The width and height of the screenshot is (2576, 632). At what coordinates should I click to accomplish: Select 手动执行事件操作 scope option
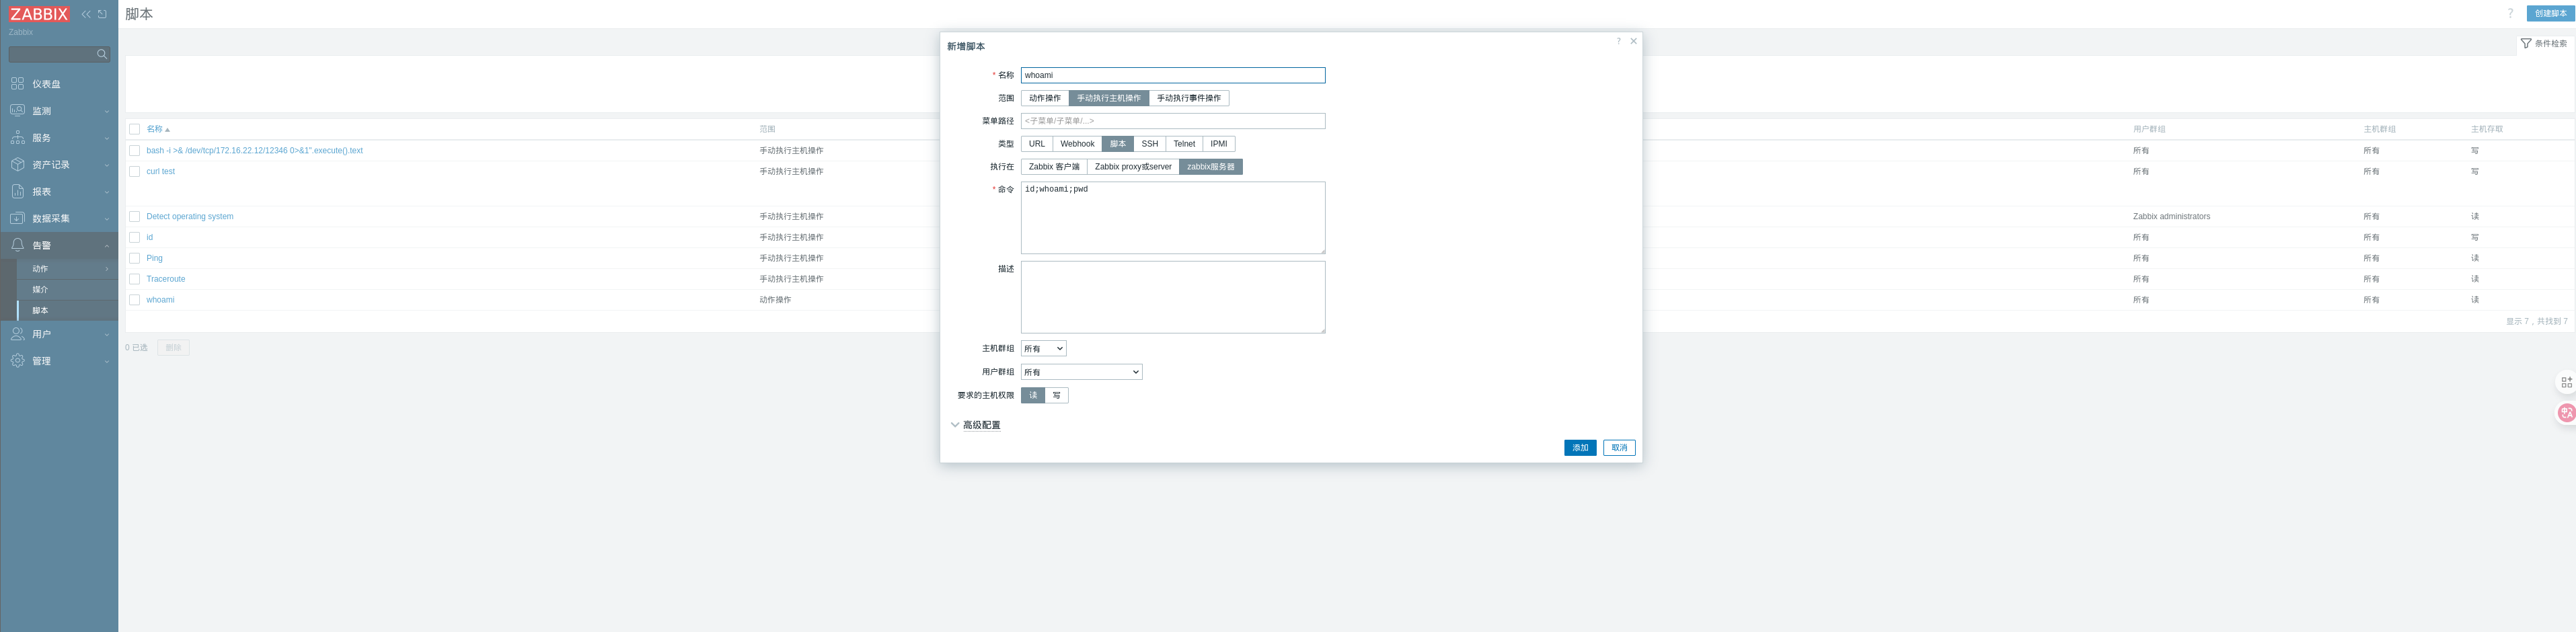[1188, 98]
